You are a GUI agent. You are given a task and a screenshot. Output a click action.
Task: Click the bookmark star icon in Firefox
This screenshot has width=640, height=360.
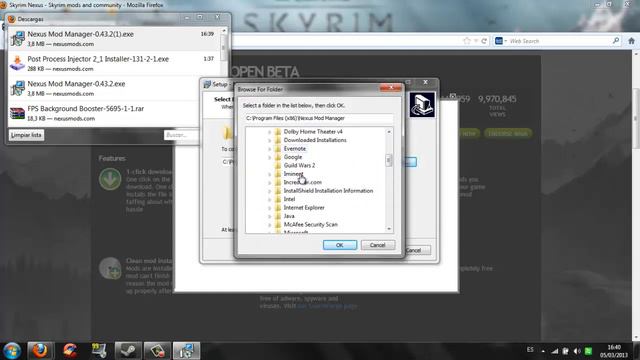coord(467,41)
